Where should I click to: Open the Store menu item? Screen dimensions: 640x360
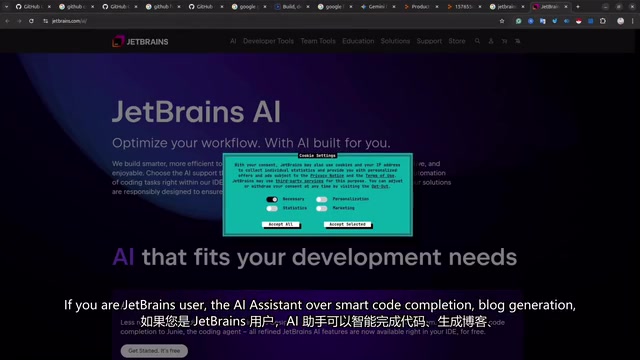click(x=457, y=41)
